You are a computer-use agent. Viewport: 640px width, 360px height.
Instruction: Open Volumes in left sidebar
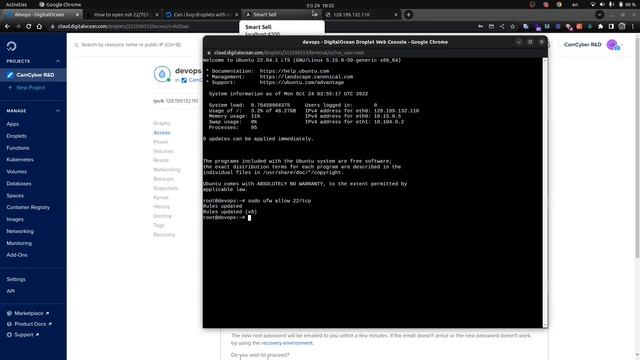point(16,172)
